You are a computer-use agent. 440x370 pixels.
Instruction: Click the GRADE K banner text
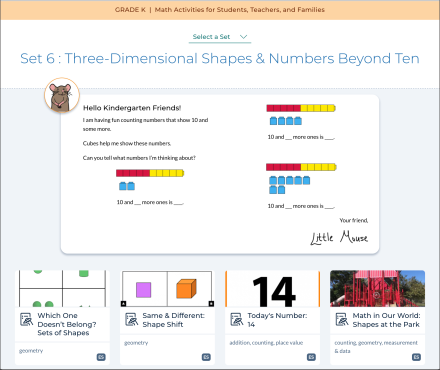[x=220, y=10]
